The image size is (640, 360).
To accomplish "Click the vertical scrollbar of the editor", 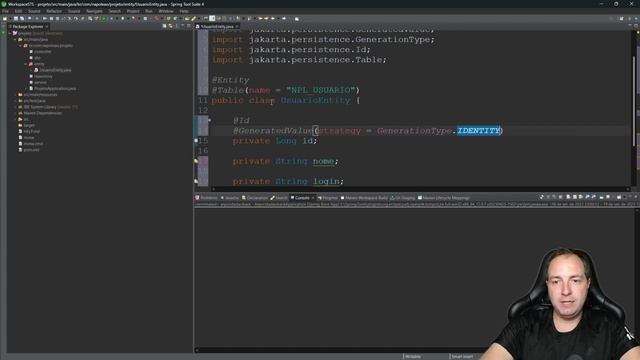I will pos(634,100).
